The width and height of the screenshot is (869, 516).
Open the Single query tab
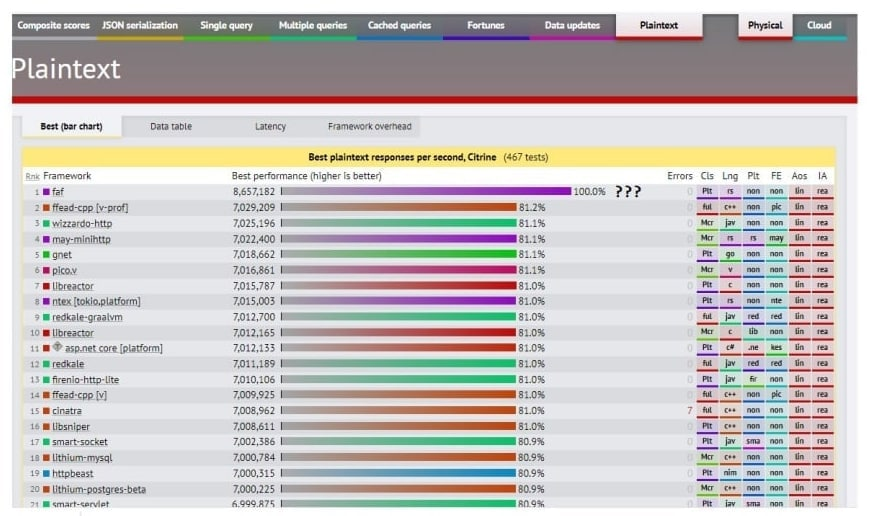click(226, 25)
